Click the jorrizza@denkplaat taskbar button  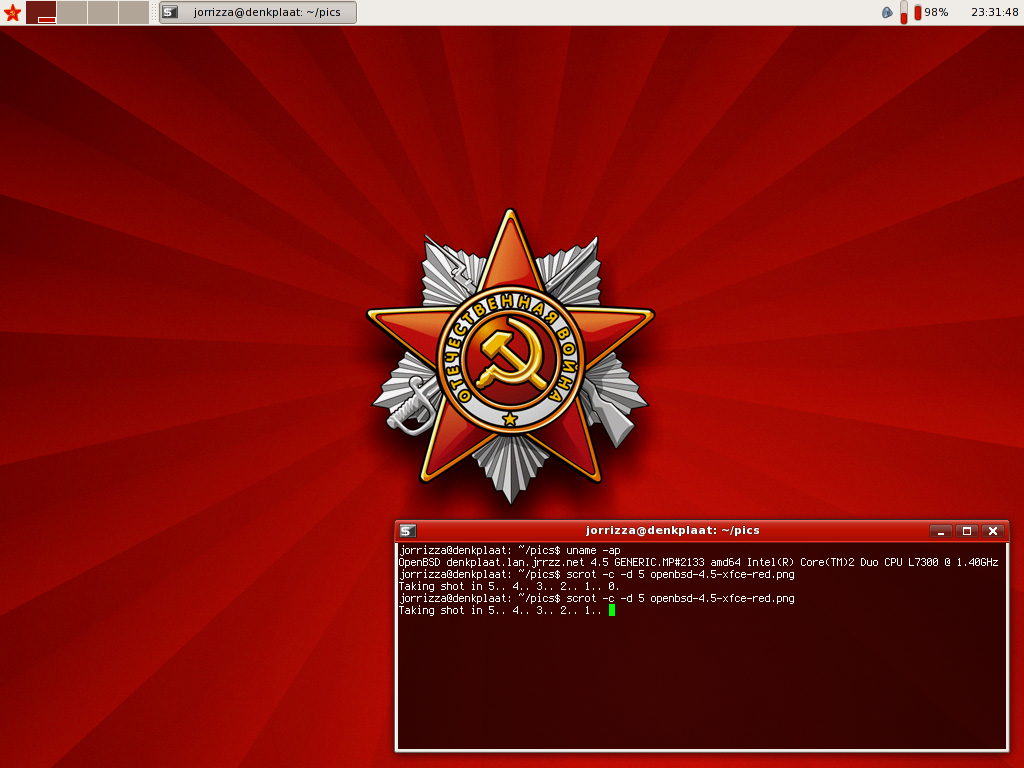point(258,12)
